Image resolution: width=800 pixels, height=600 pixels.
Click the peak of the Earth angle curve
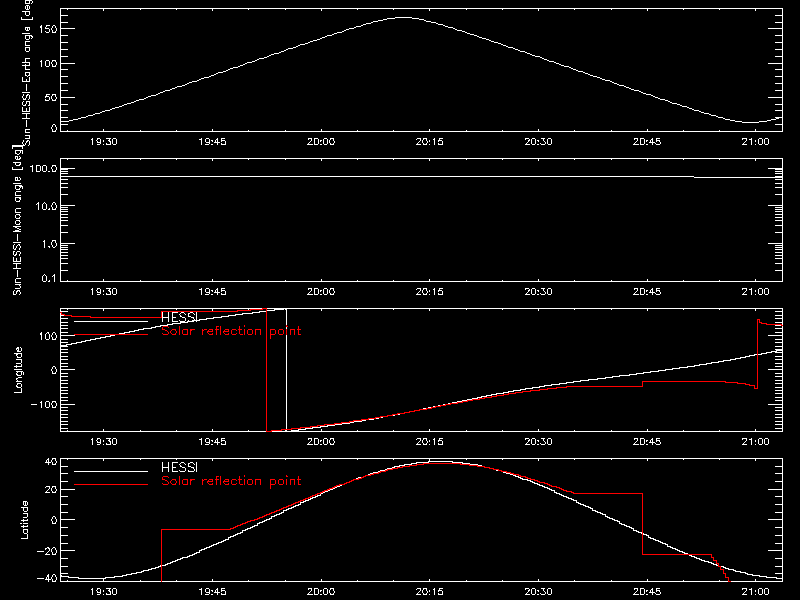coord(403,18)
